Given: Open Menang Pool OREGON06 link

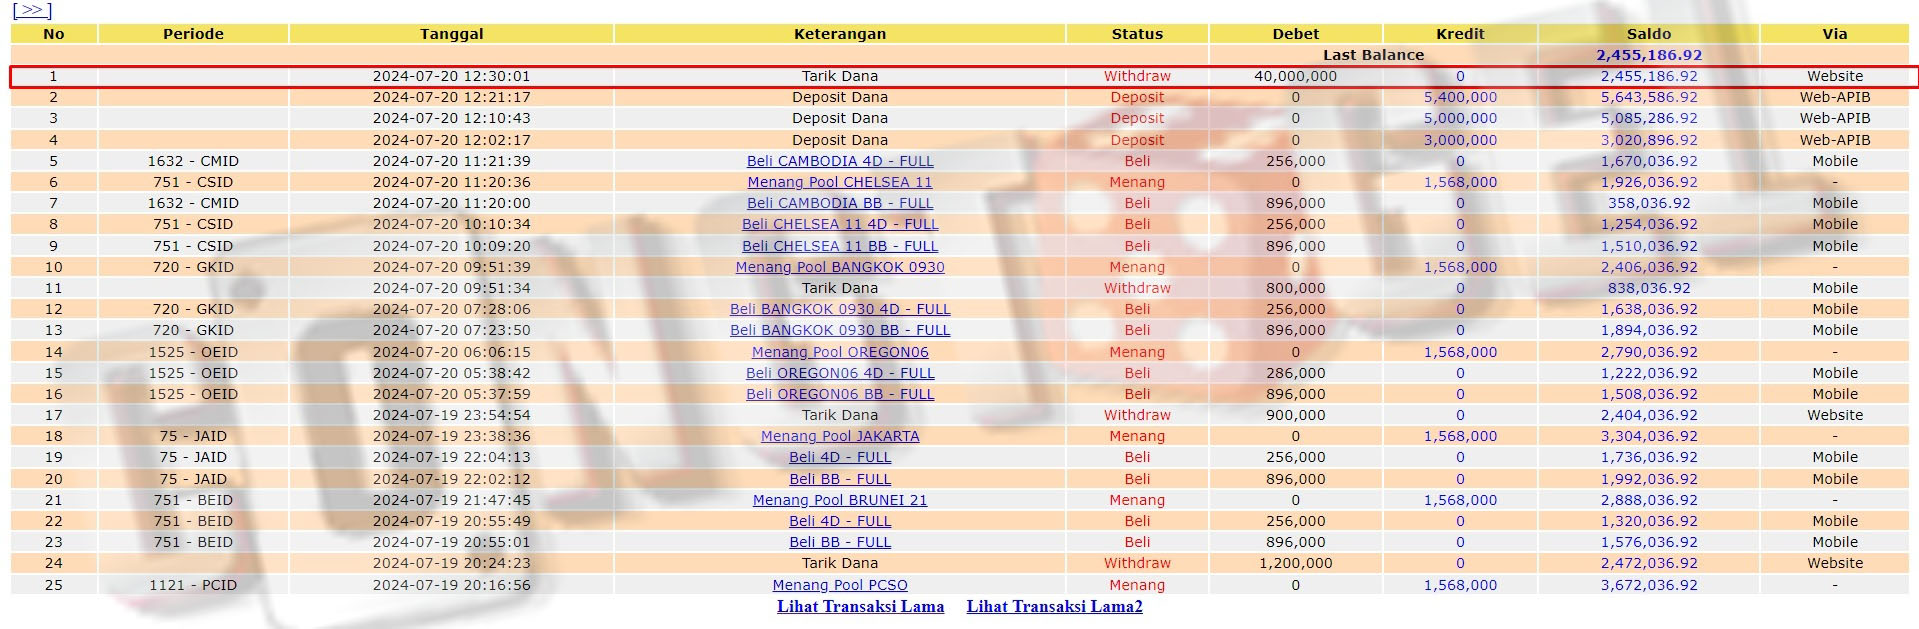Looking at the screenshot, I should point(839,352).
